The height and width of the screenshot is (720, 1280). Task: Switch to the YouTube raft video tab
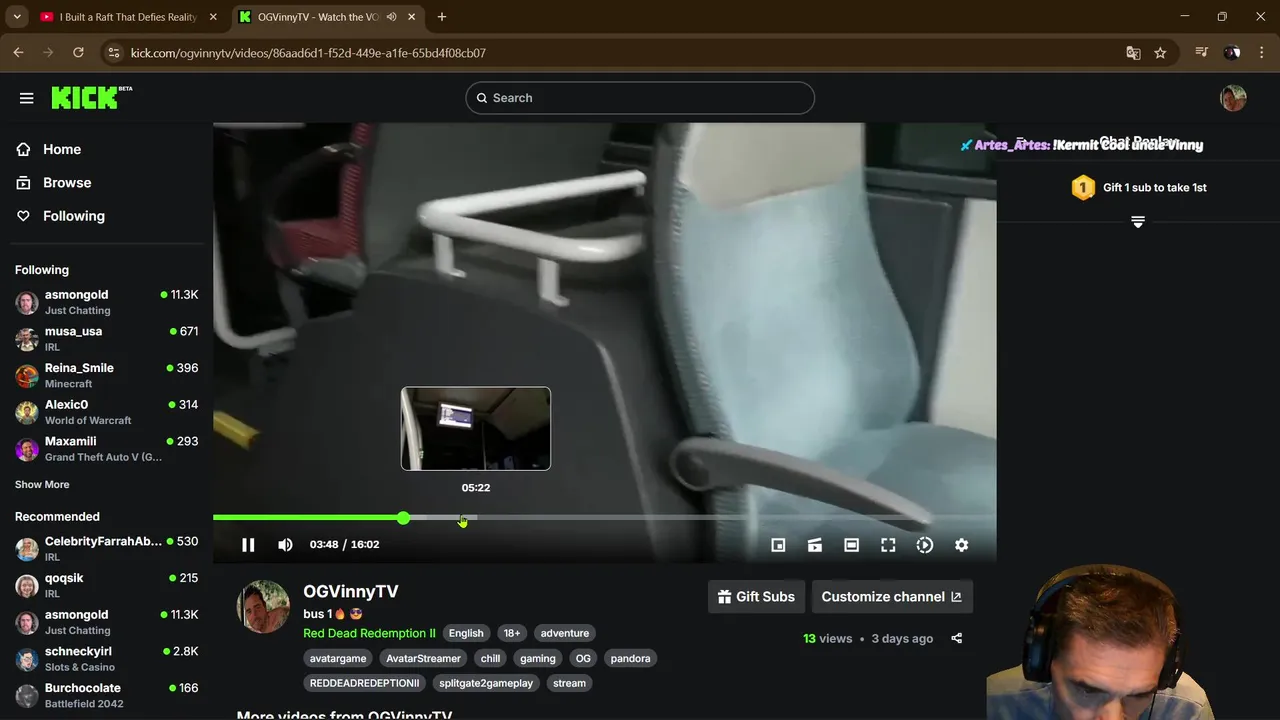point(128,17)
